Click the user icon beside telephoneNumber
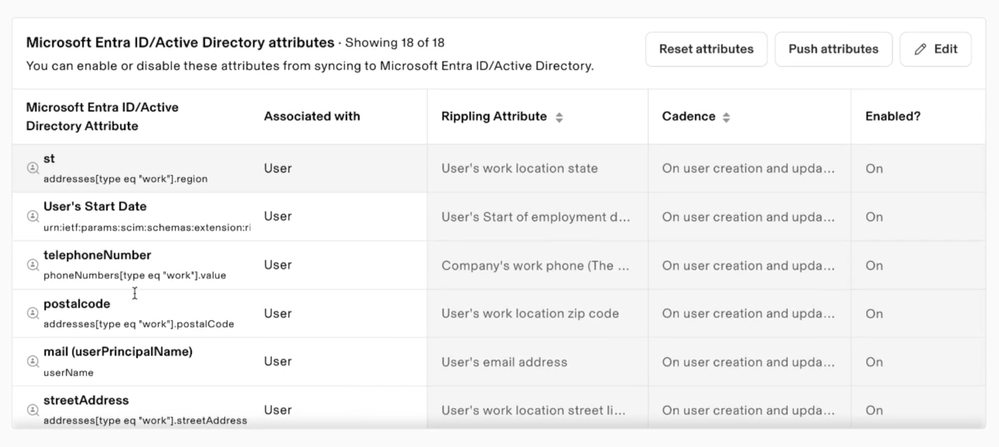Screen dimensions: 999x447 (x=32, y=265)
